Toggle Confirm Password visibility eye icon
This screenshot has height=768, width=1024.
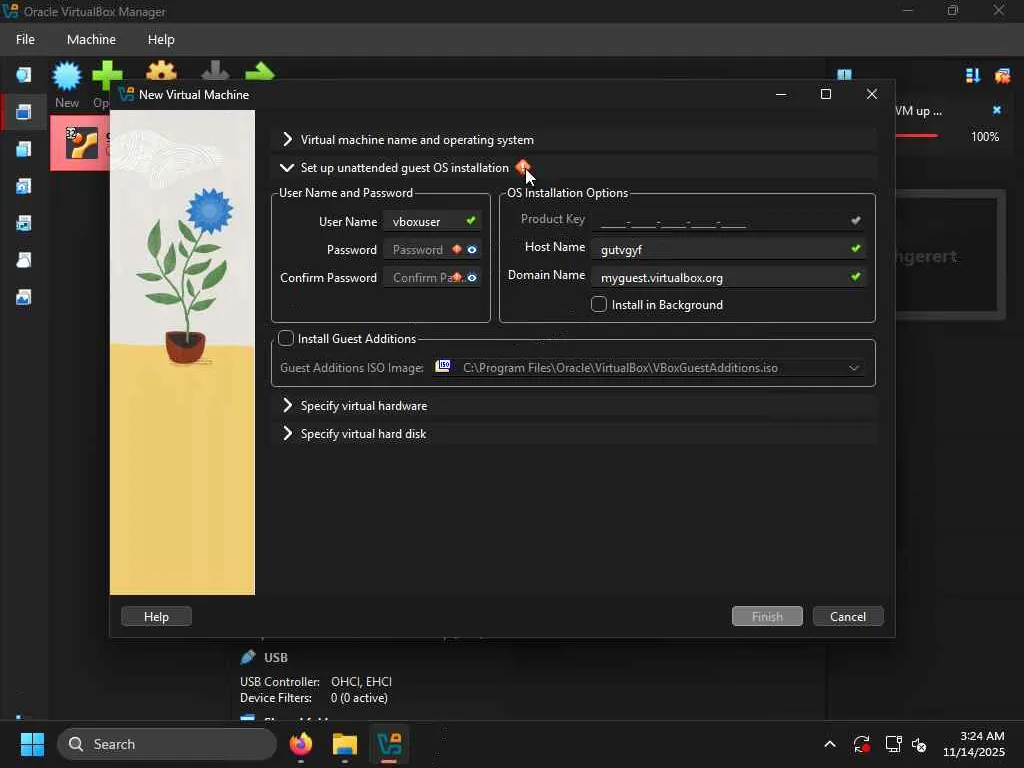click(472, 278)
